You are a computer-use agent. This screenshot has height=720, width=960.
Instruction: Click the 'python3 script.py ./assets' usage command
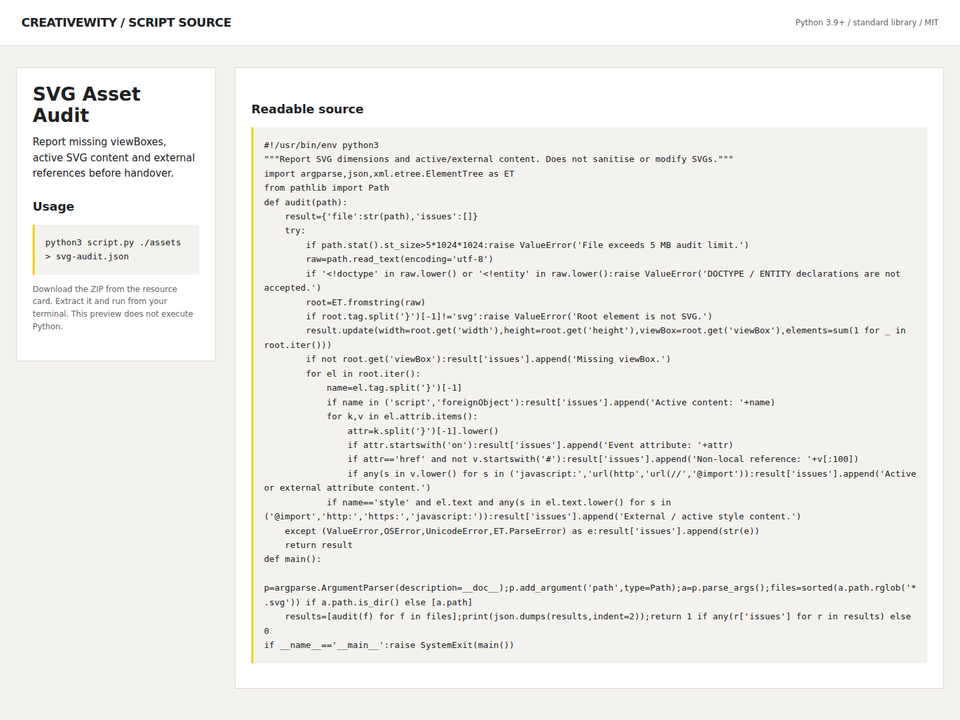(x=113, y=242)
